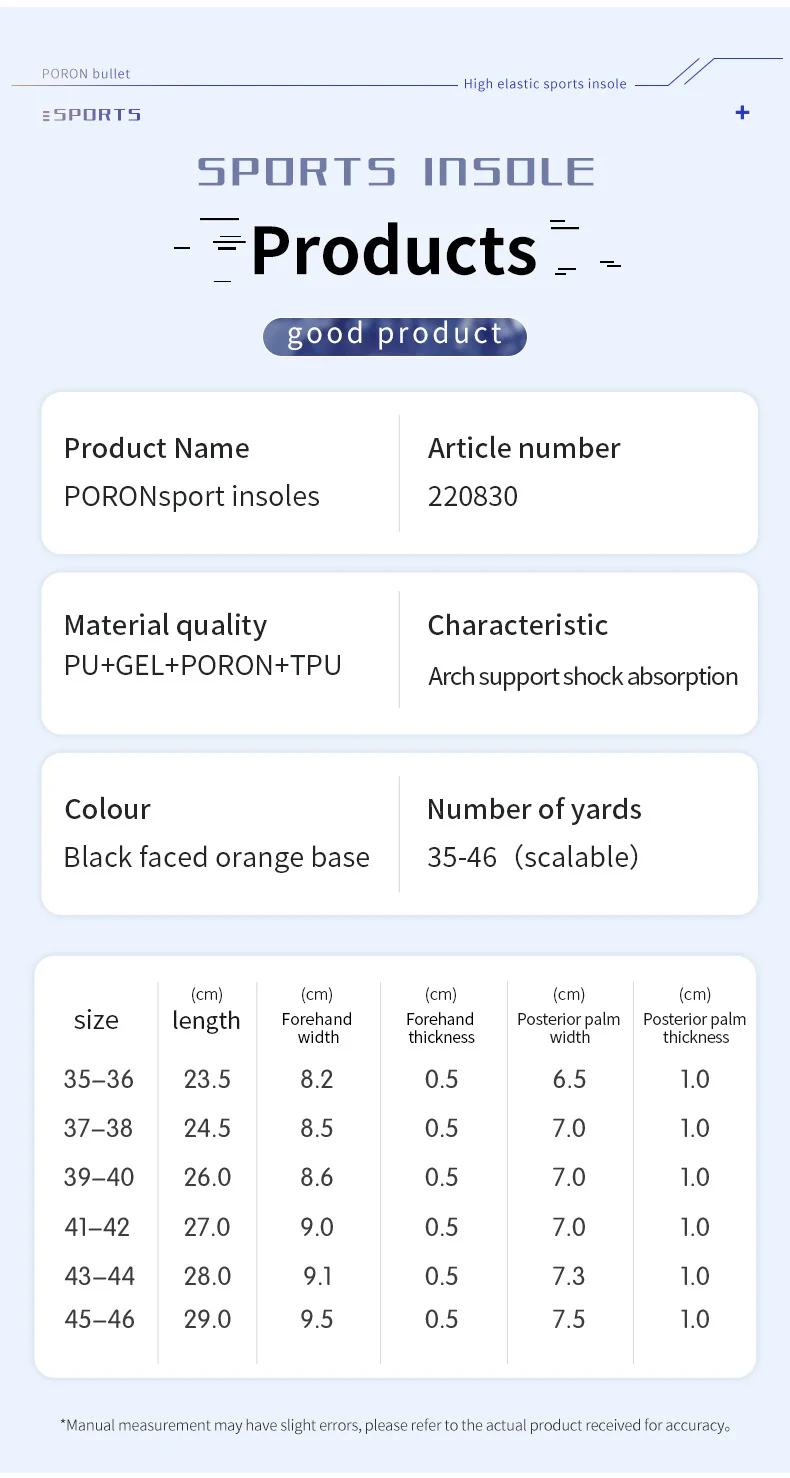Click the blue plus icon at top right
The height and width of the screenshot is (1478, 790).
pyautogui.click(x=742, y=113)
